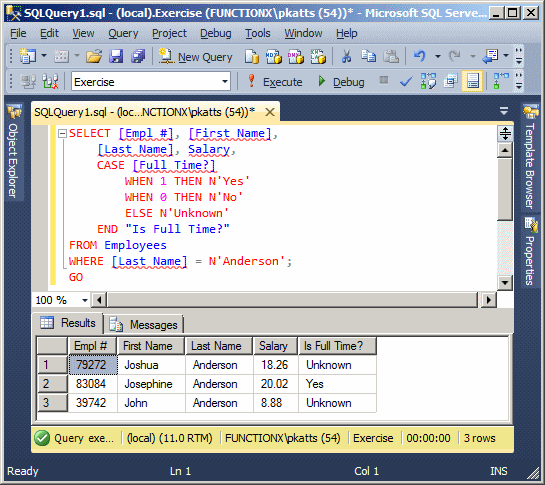Click the Undo arrow icon
The width and height of the screenshot is (545, 485).
[420, 56]
